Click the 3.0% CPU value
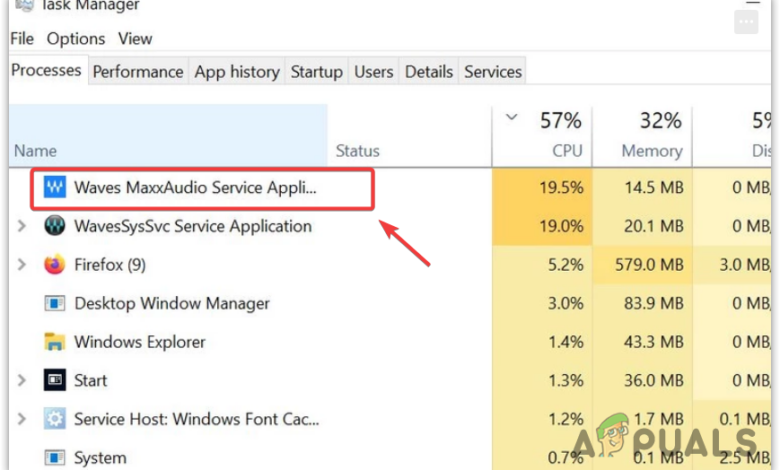The image size is (780, 470). tap(566, 303)
